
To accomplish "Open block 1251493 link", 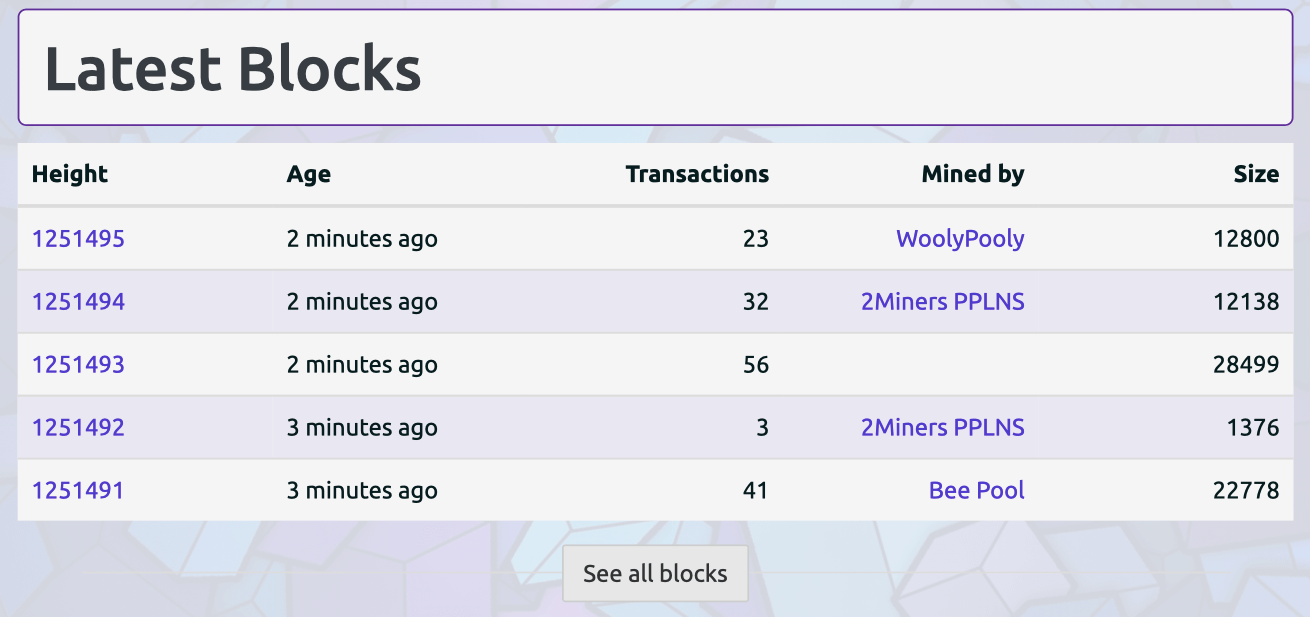I will coord(78,364).
